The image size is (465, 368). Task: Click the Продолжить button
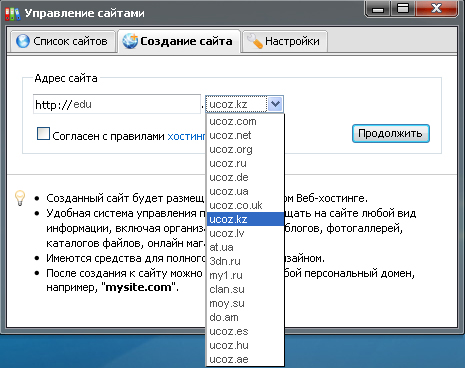point(391,134)
